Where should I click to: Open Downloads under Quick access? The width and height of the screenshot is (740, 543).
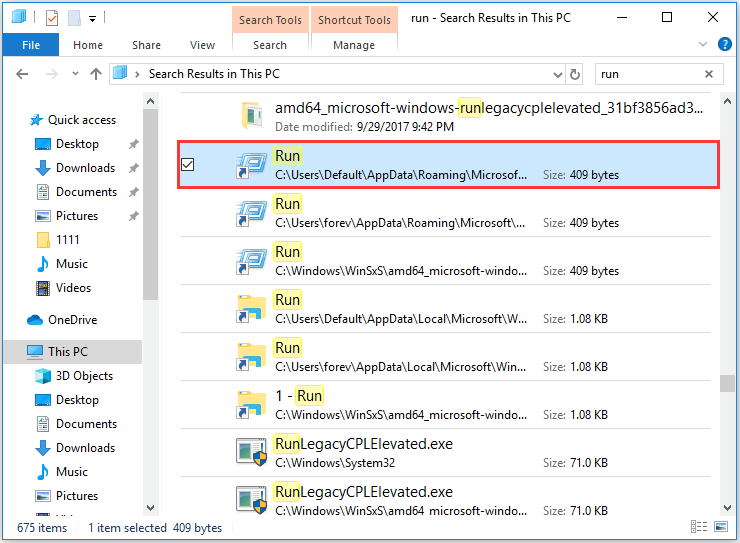[x=76, y=168]
